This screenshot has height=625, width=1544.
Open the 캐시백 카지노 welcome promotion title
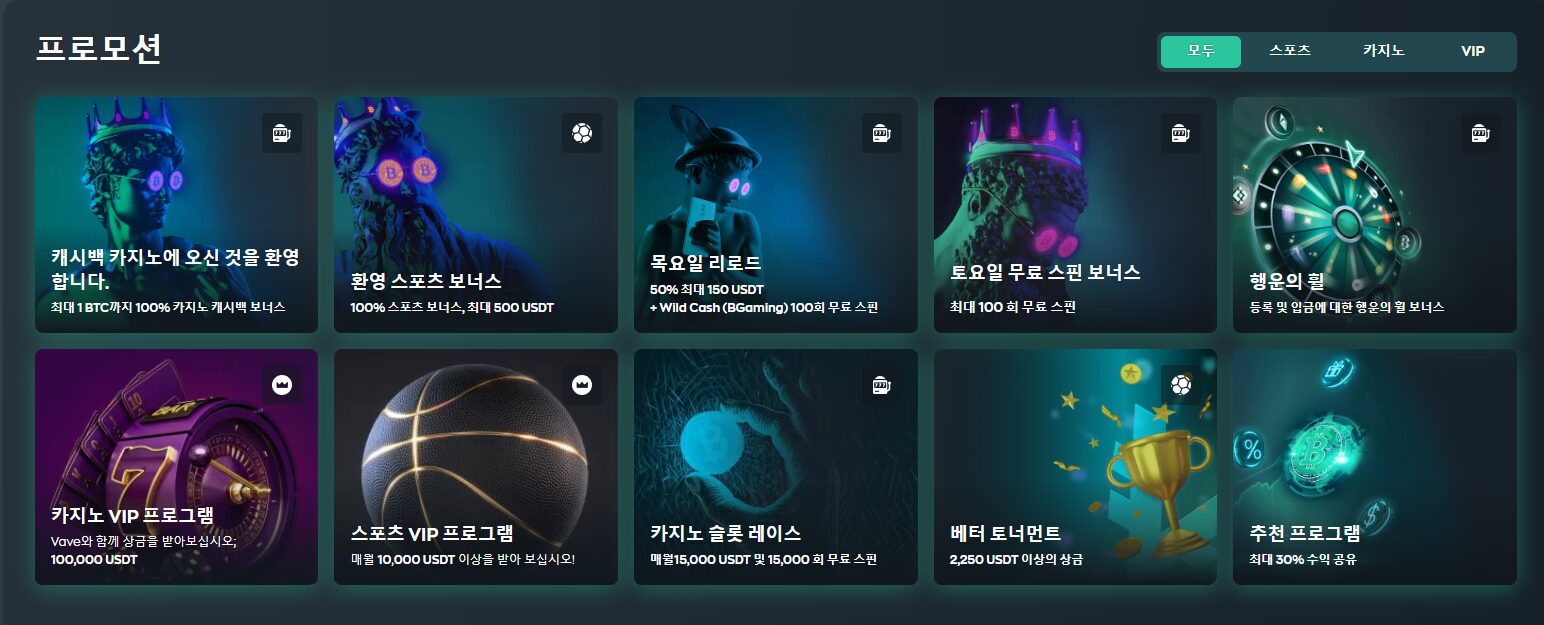tap(175, 269)
